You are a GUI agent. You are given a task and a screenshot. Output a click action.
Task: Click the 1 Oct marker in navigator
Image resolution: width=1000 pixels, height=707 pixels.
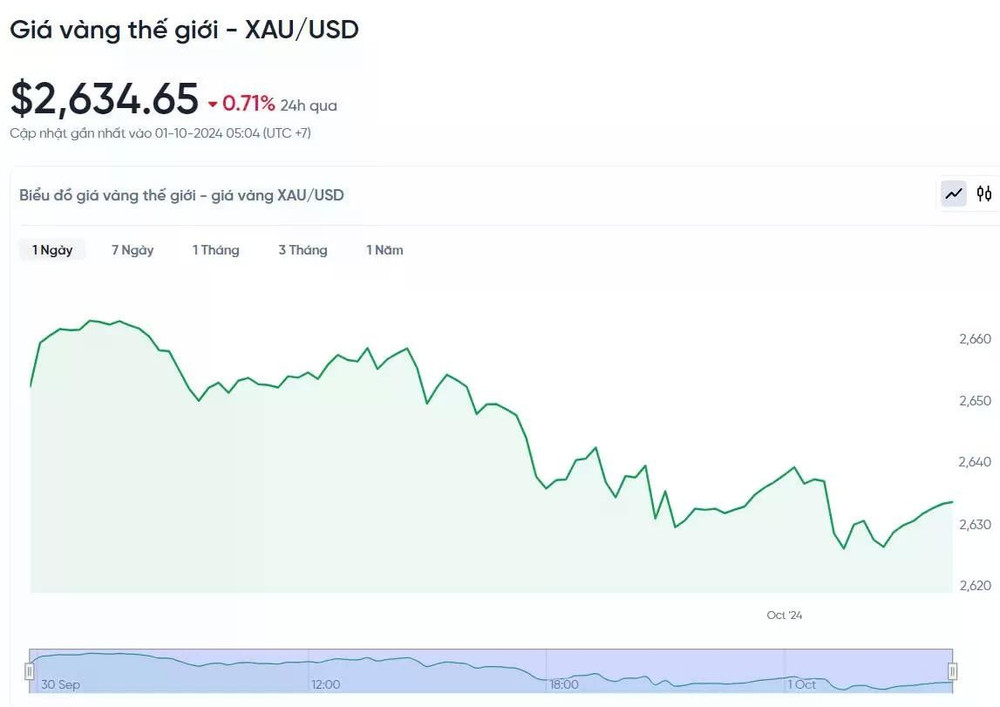pos(801,685)
